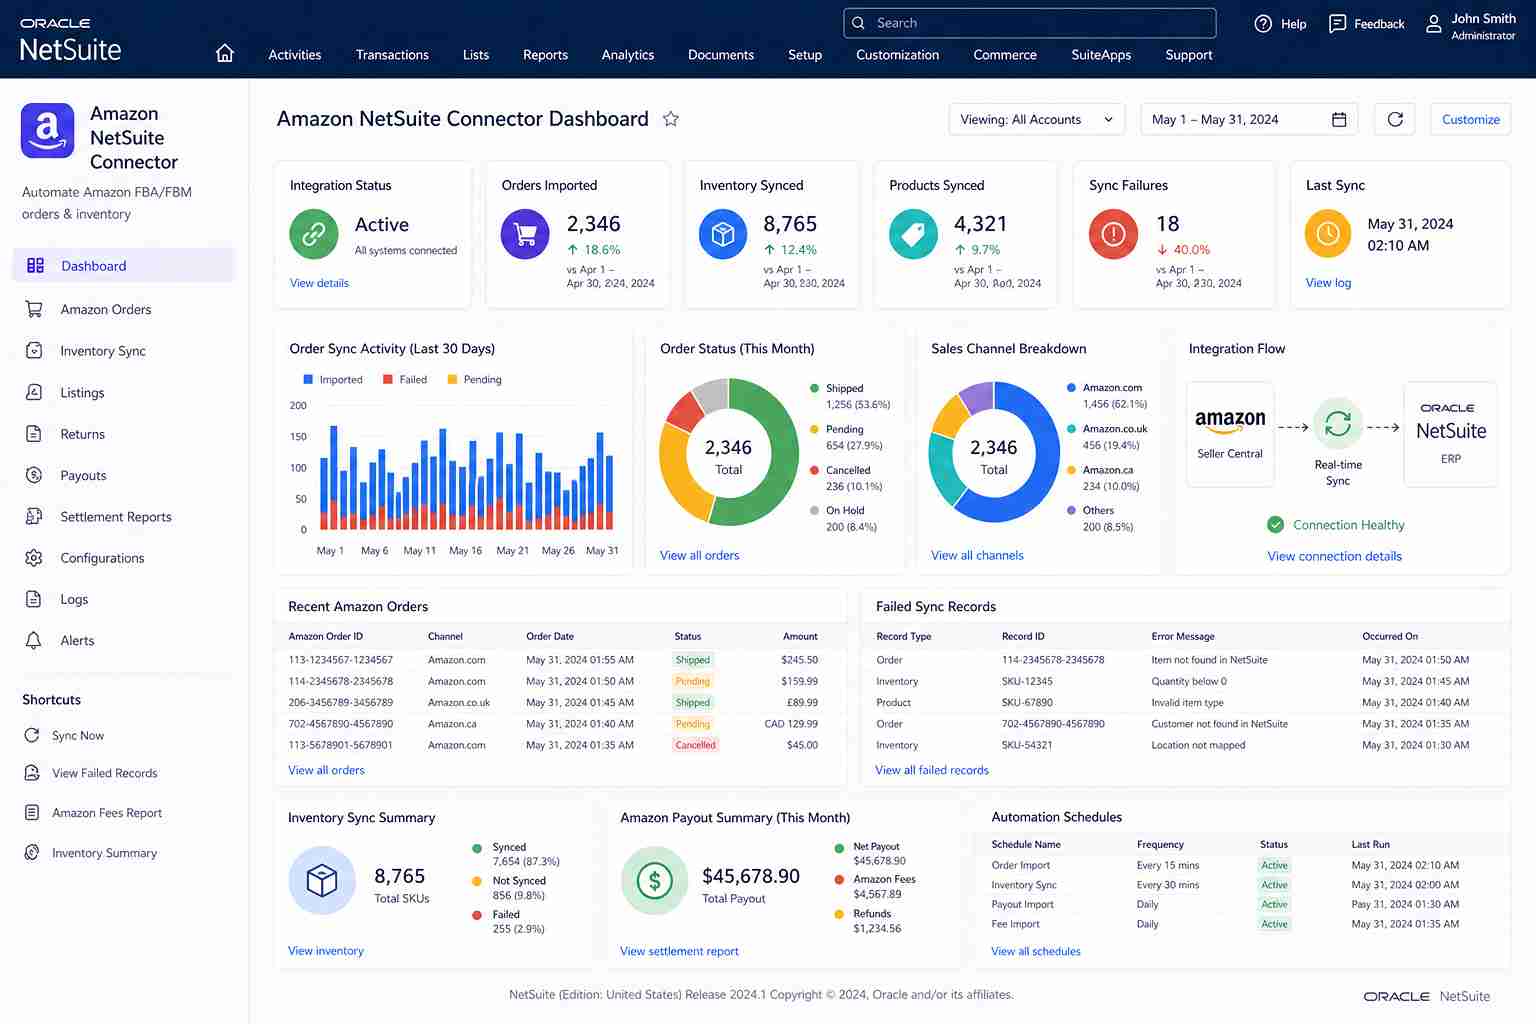This screenshot has height=1024, width=1536.
Task: Click View all orders under Order Status chart
Action: click(699, 555)
